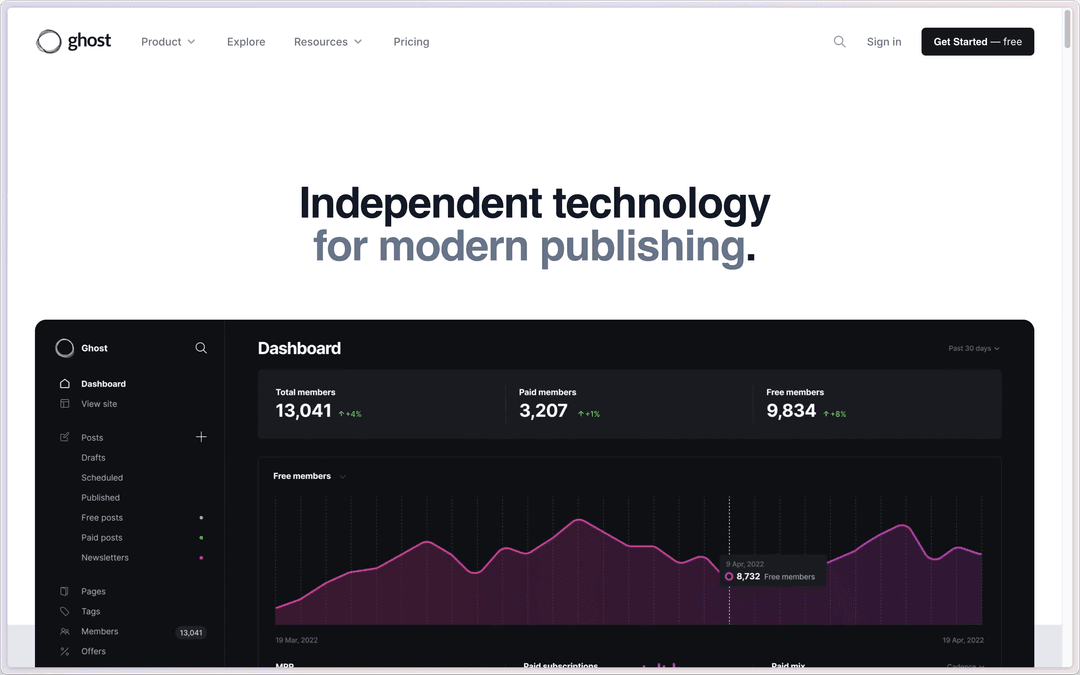Go to the Explore menu item
This screenshot has width=1080, height=675.
coord(246,42)
